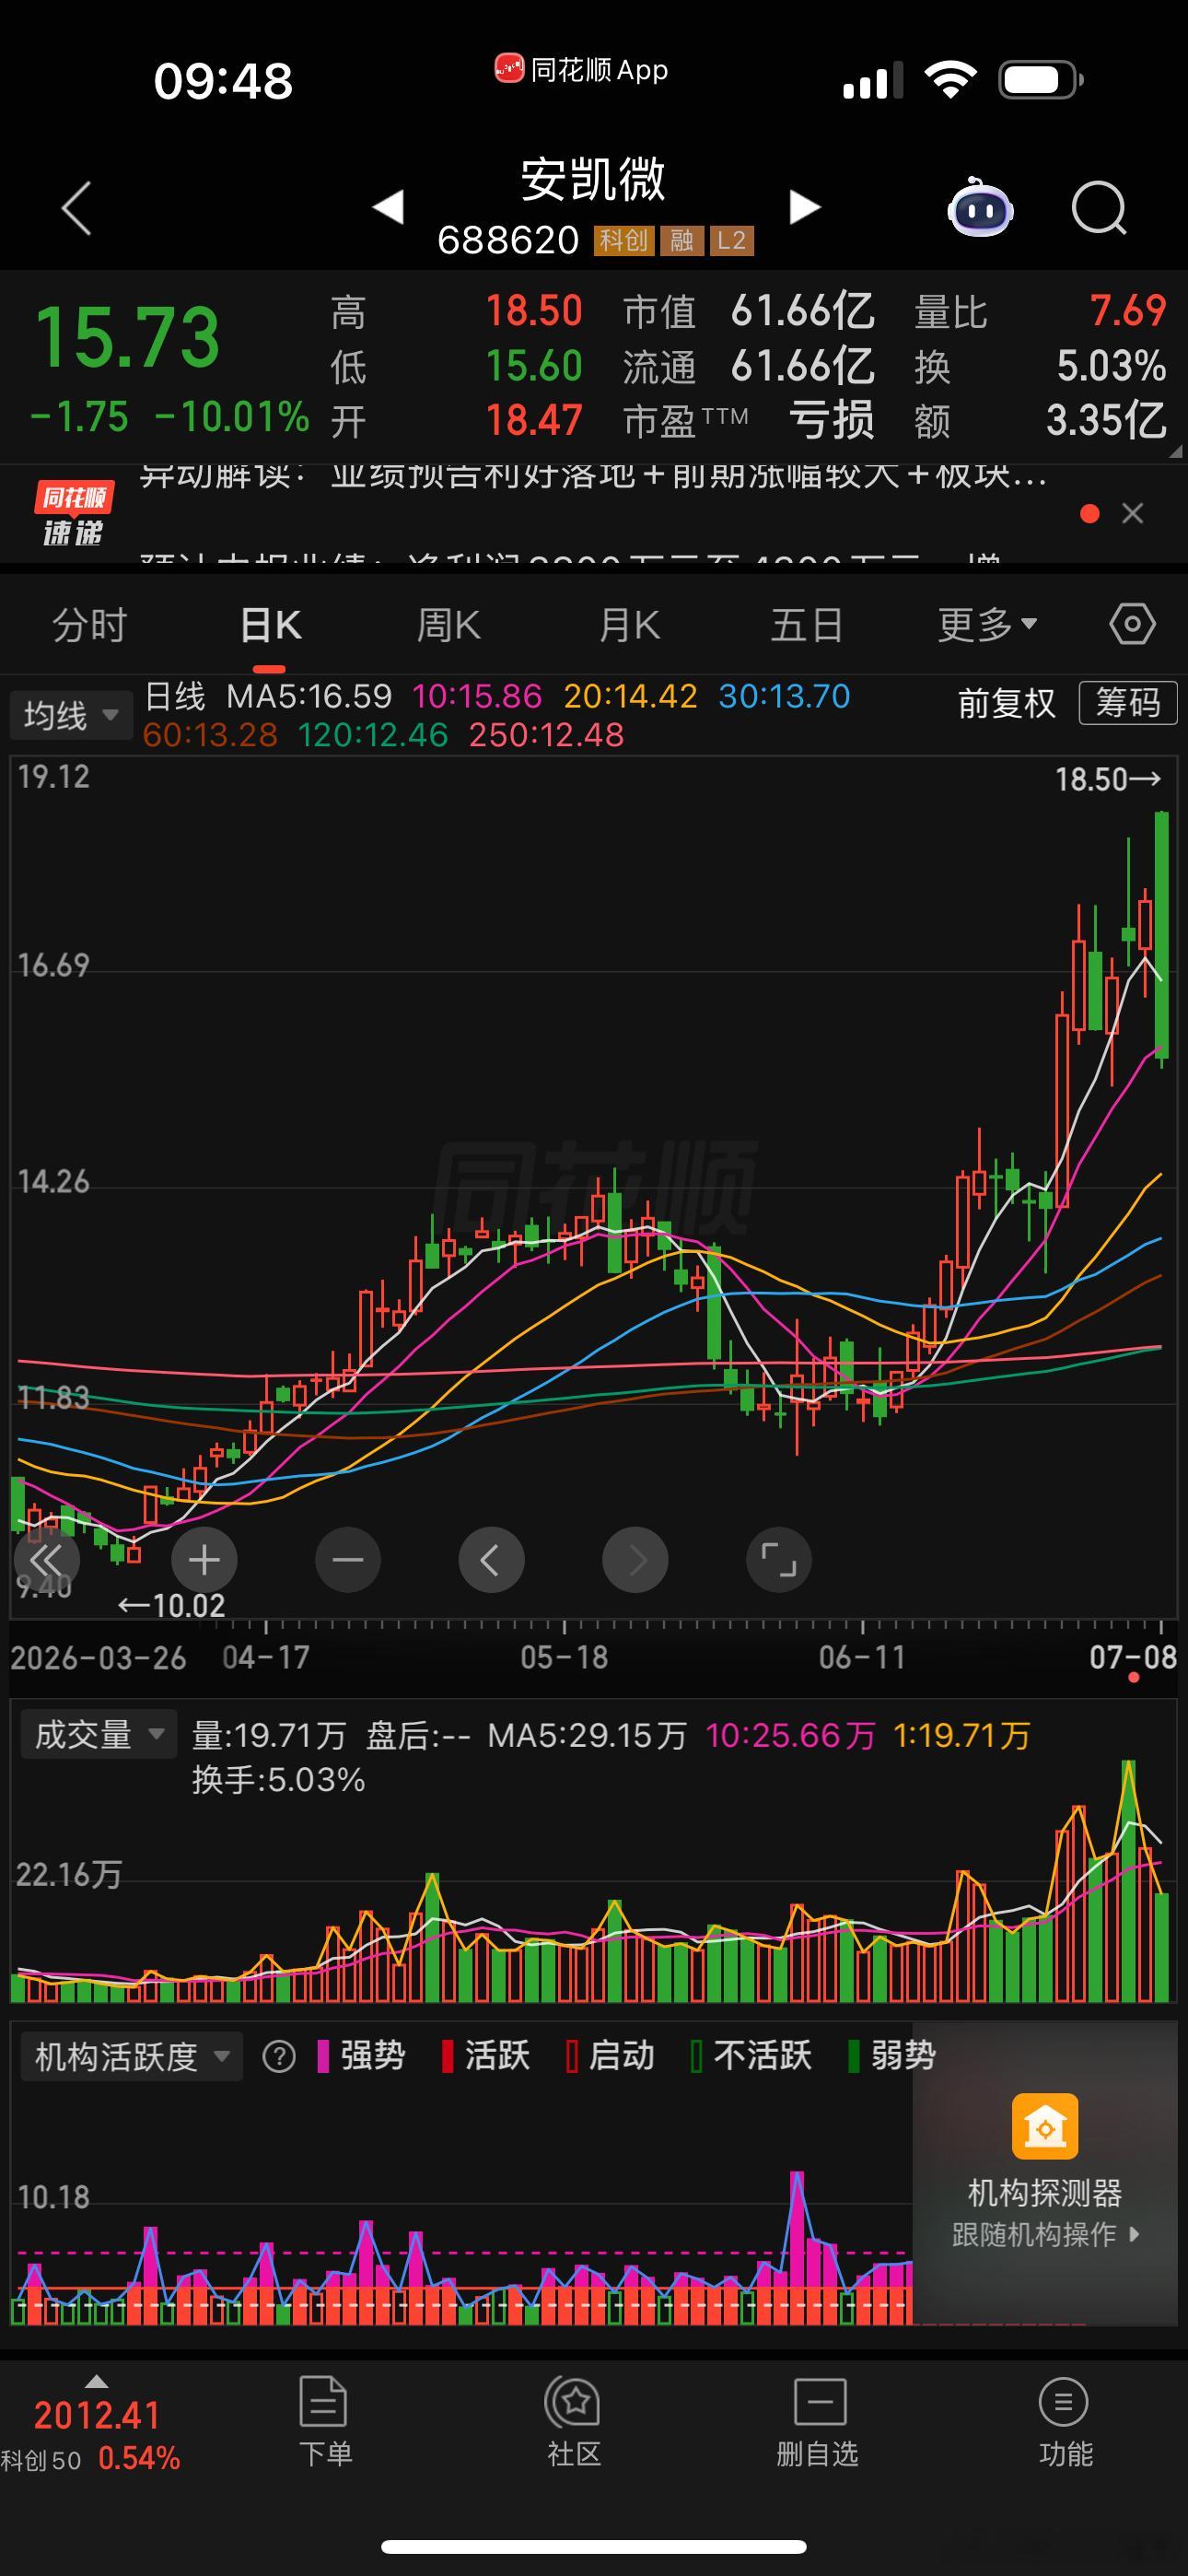Zoom out chart with minus button
This screenshot has width=1188, height=2576.
(348, 1559)
